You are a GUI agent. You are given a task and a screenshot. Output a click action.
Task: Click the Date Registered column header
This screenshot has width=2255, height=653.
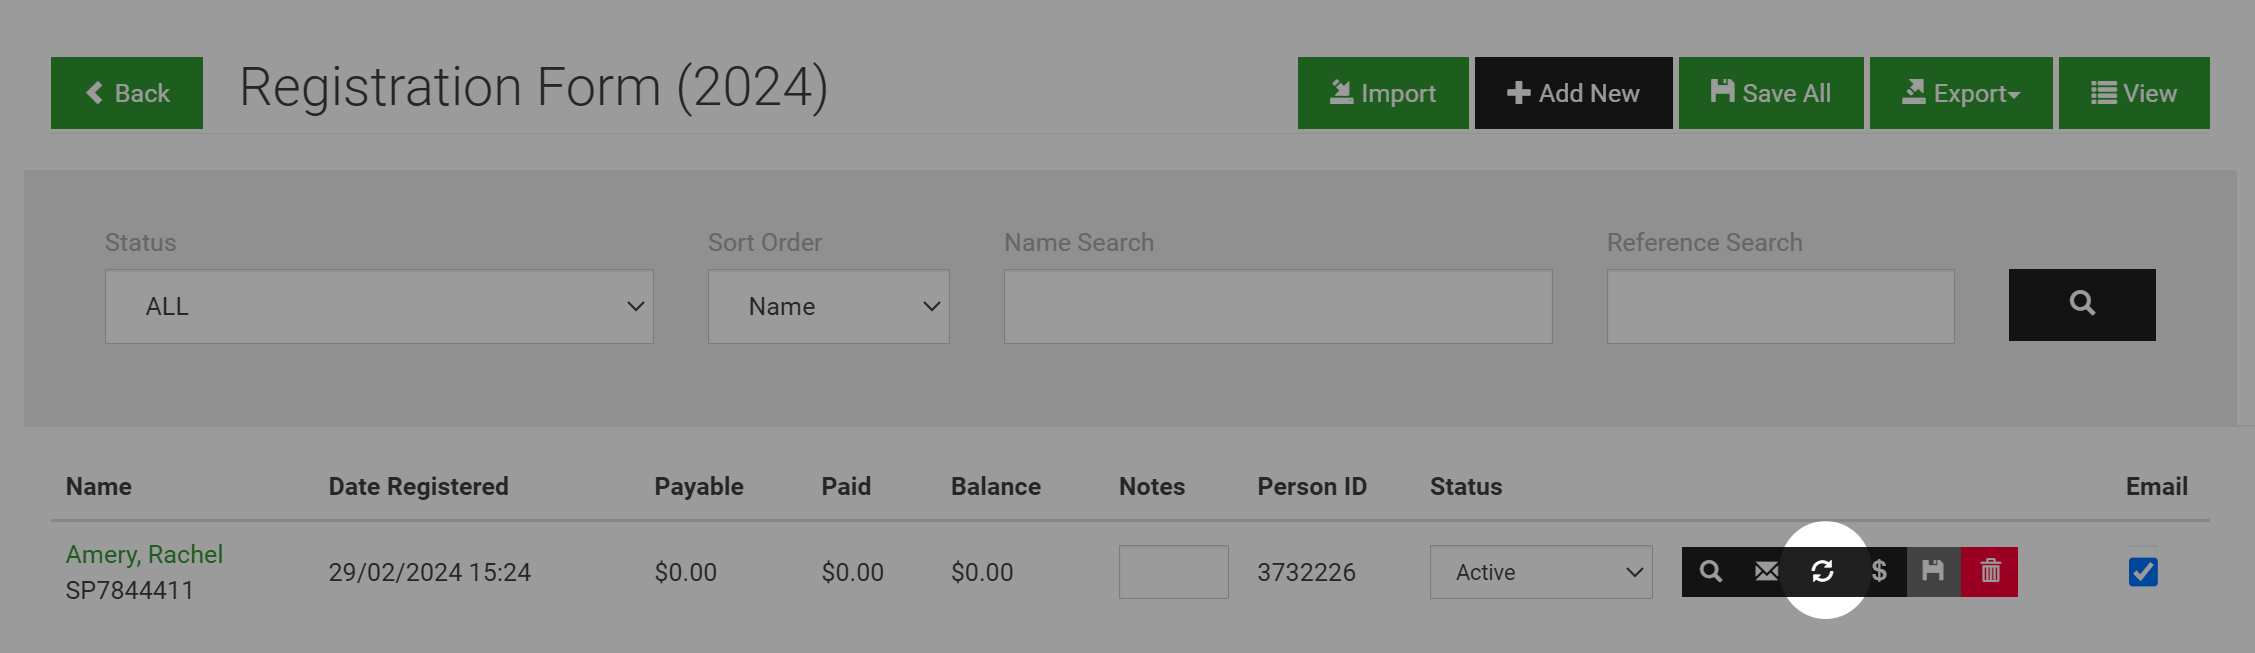click(x=418, y=486)
